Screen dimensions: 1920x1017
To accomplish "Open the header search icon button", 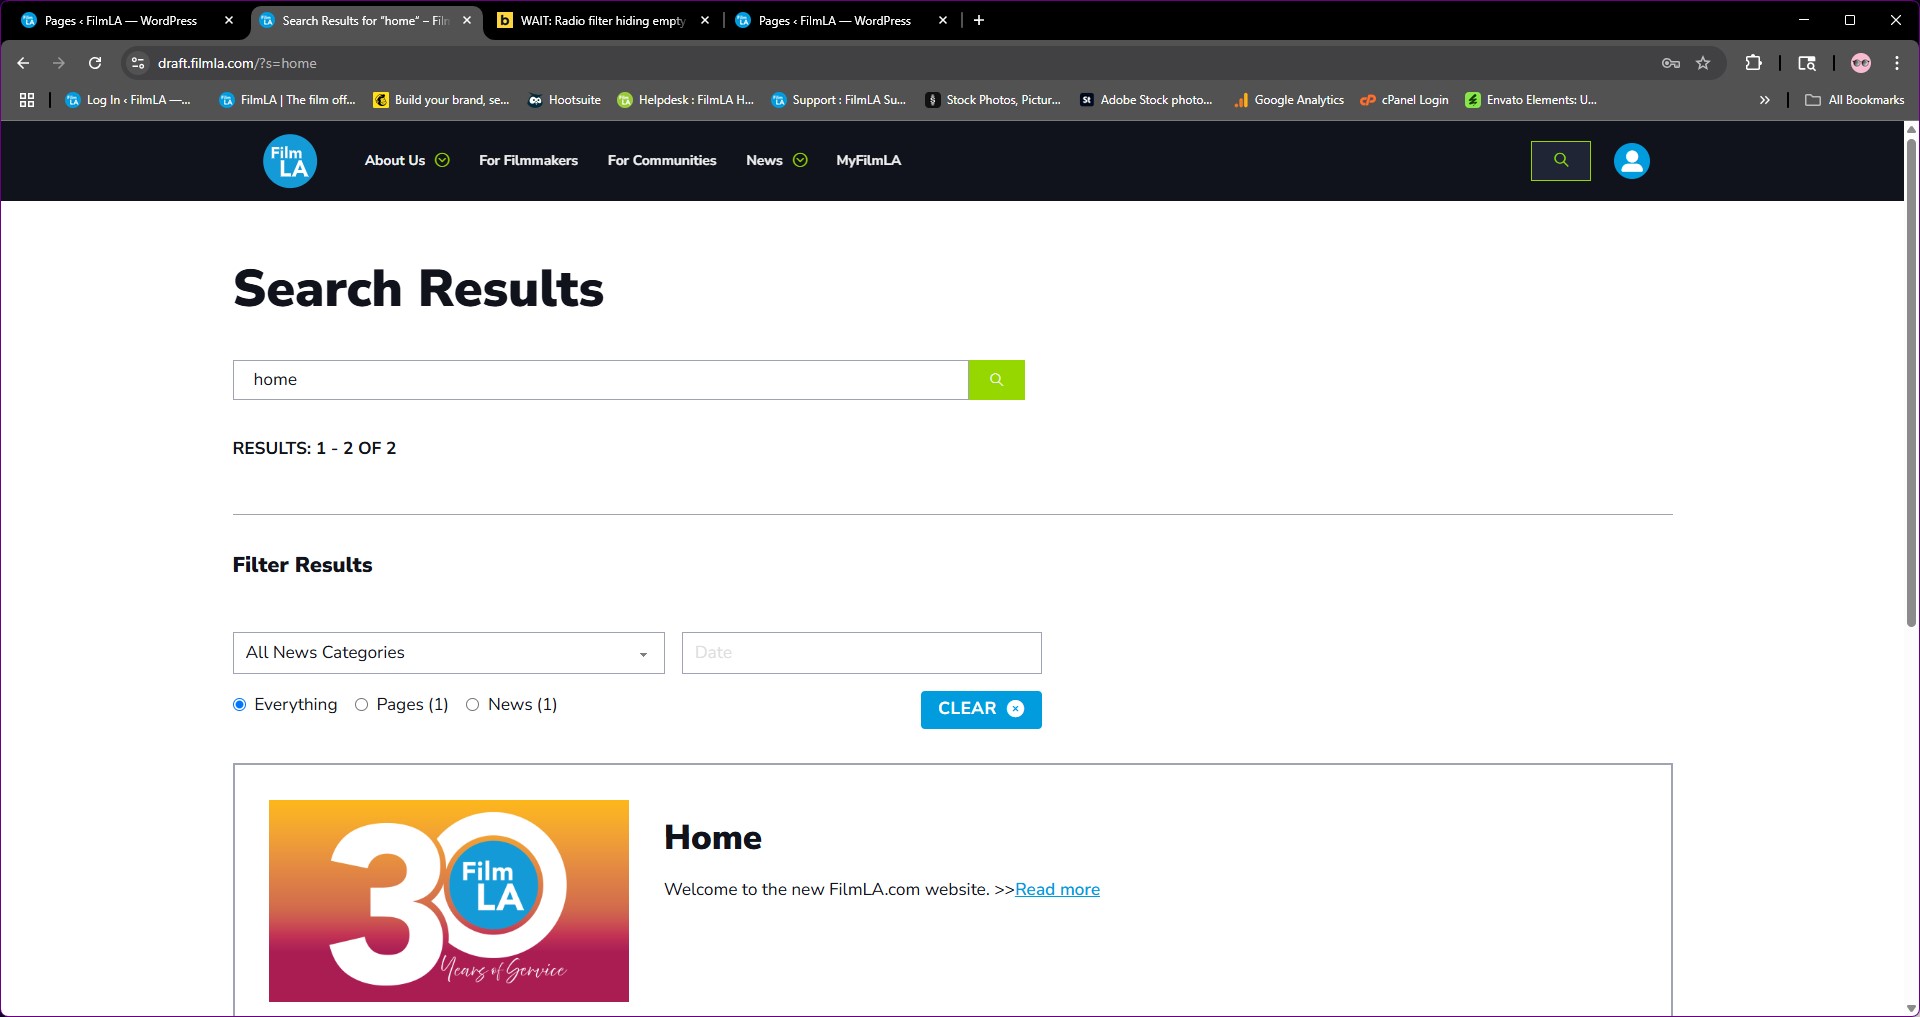I will tap(1560, 161).
